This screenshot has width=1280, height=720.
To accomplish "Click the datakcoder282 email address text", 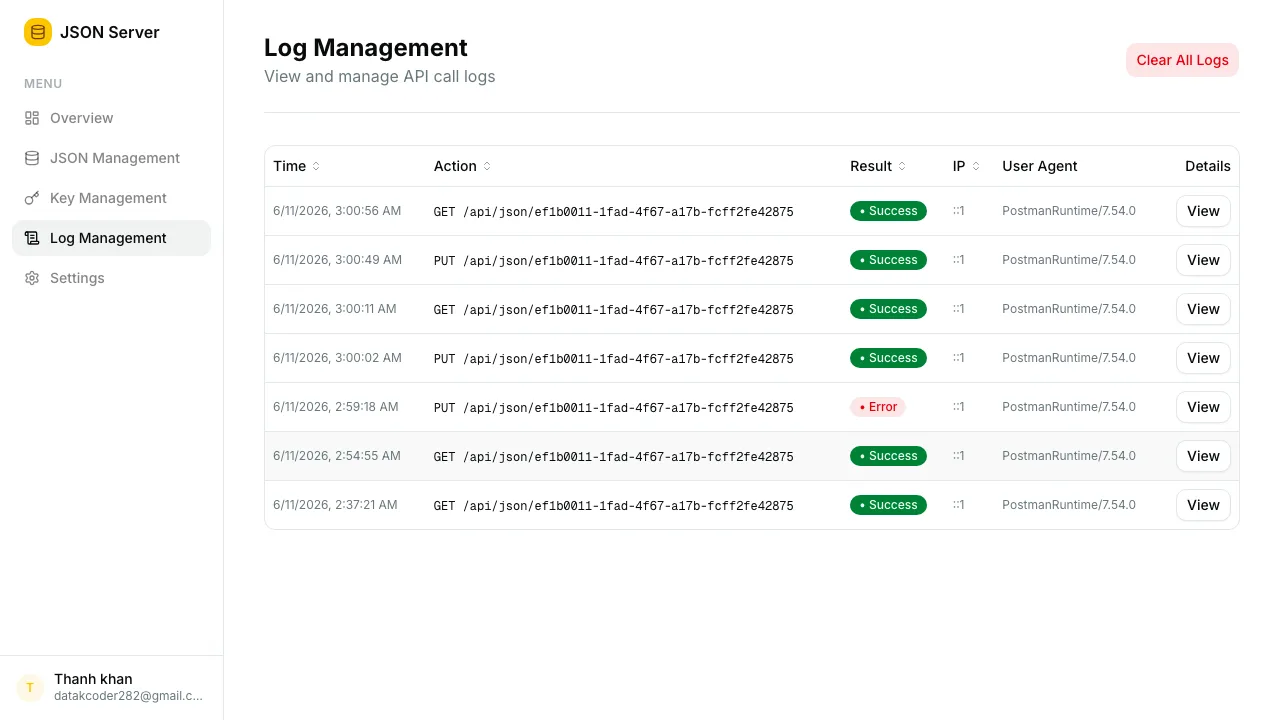I will 128,696.
